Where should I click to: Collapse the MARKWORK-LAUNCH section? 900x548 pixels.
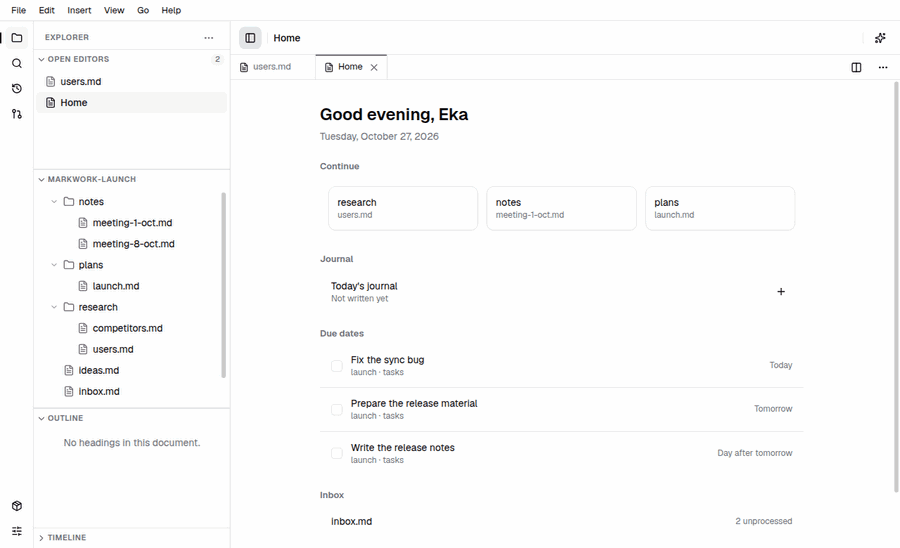(x=41, y=179)
